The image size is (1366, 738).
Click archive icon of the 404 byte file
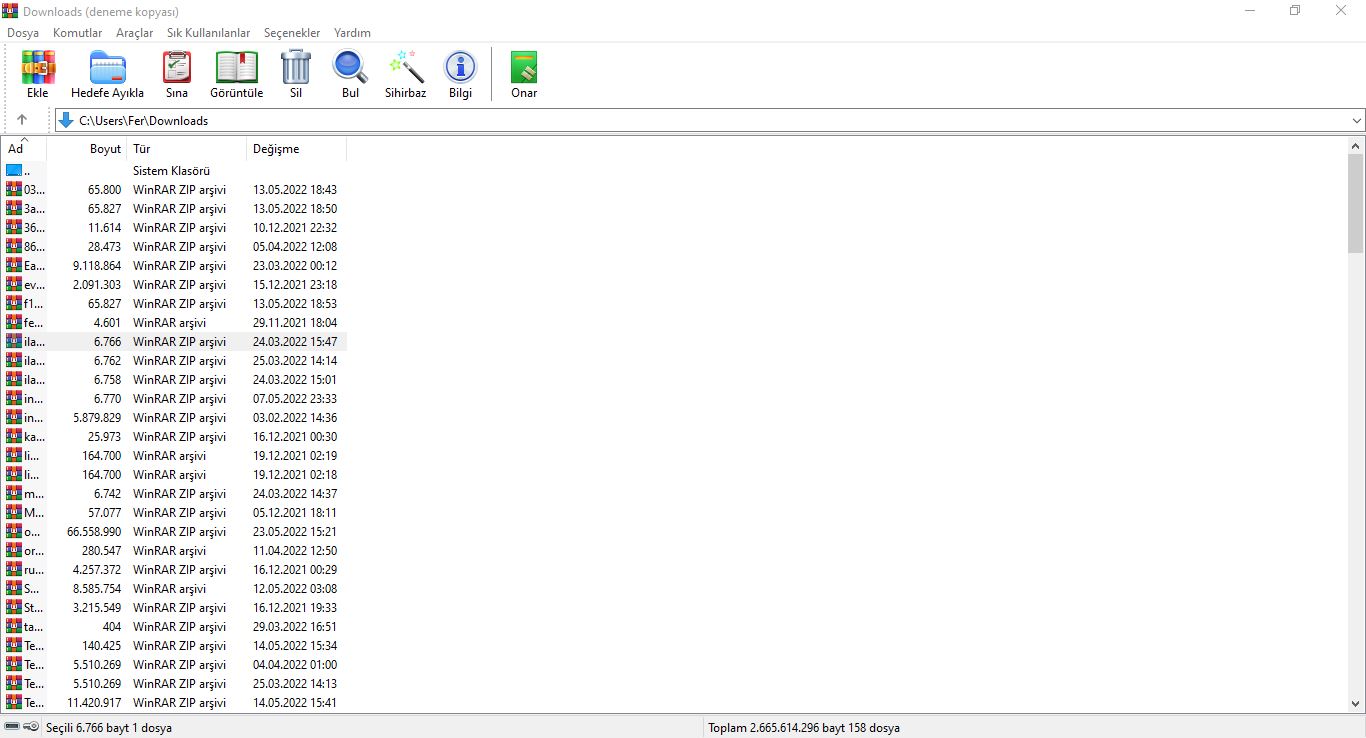14,627
